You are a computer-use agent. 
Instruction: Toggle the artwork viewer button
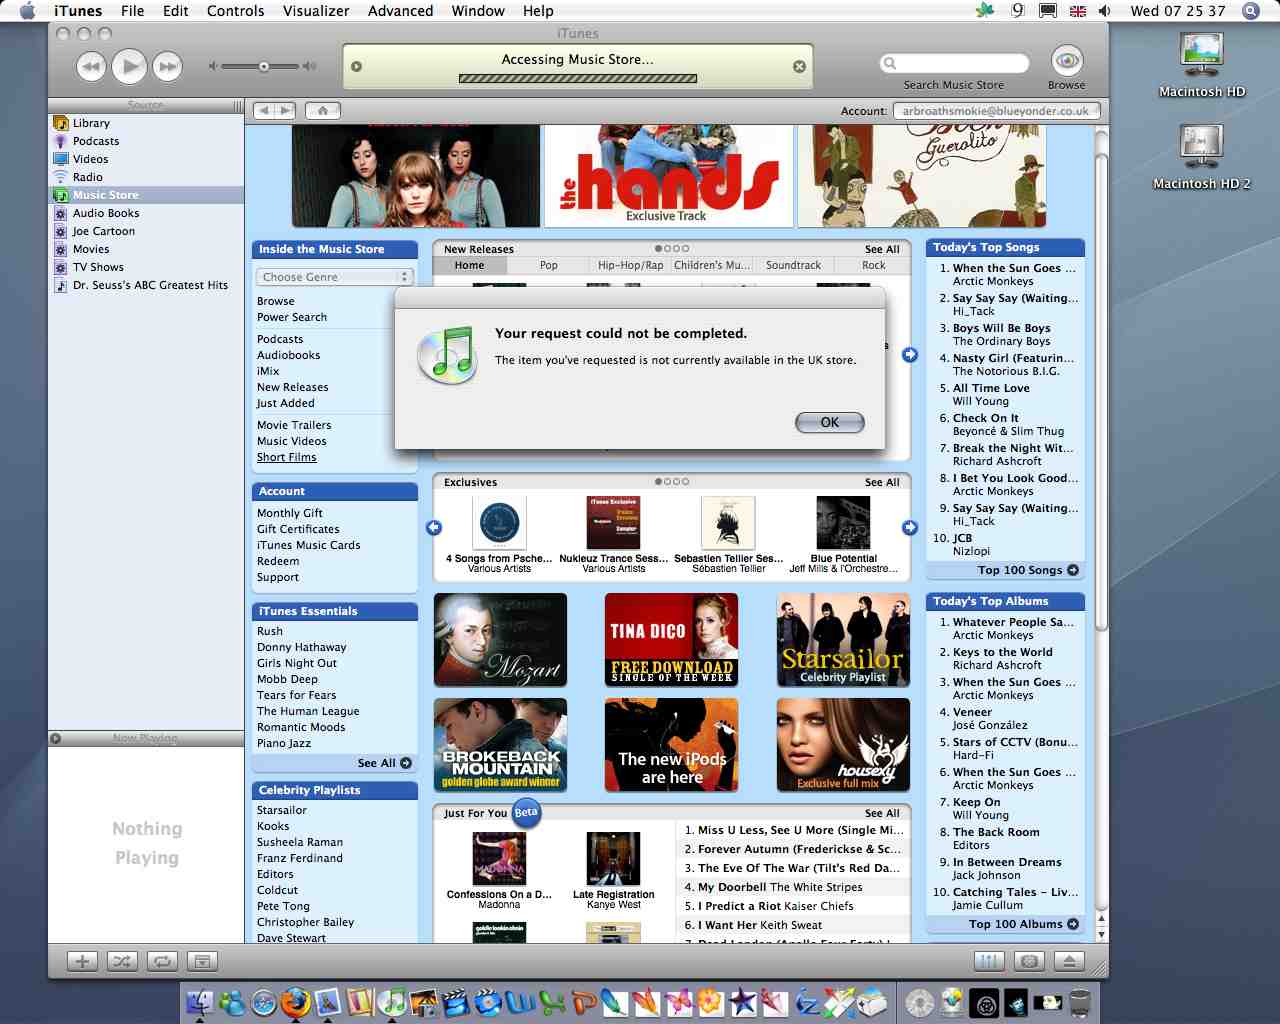coord(202,961)
